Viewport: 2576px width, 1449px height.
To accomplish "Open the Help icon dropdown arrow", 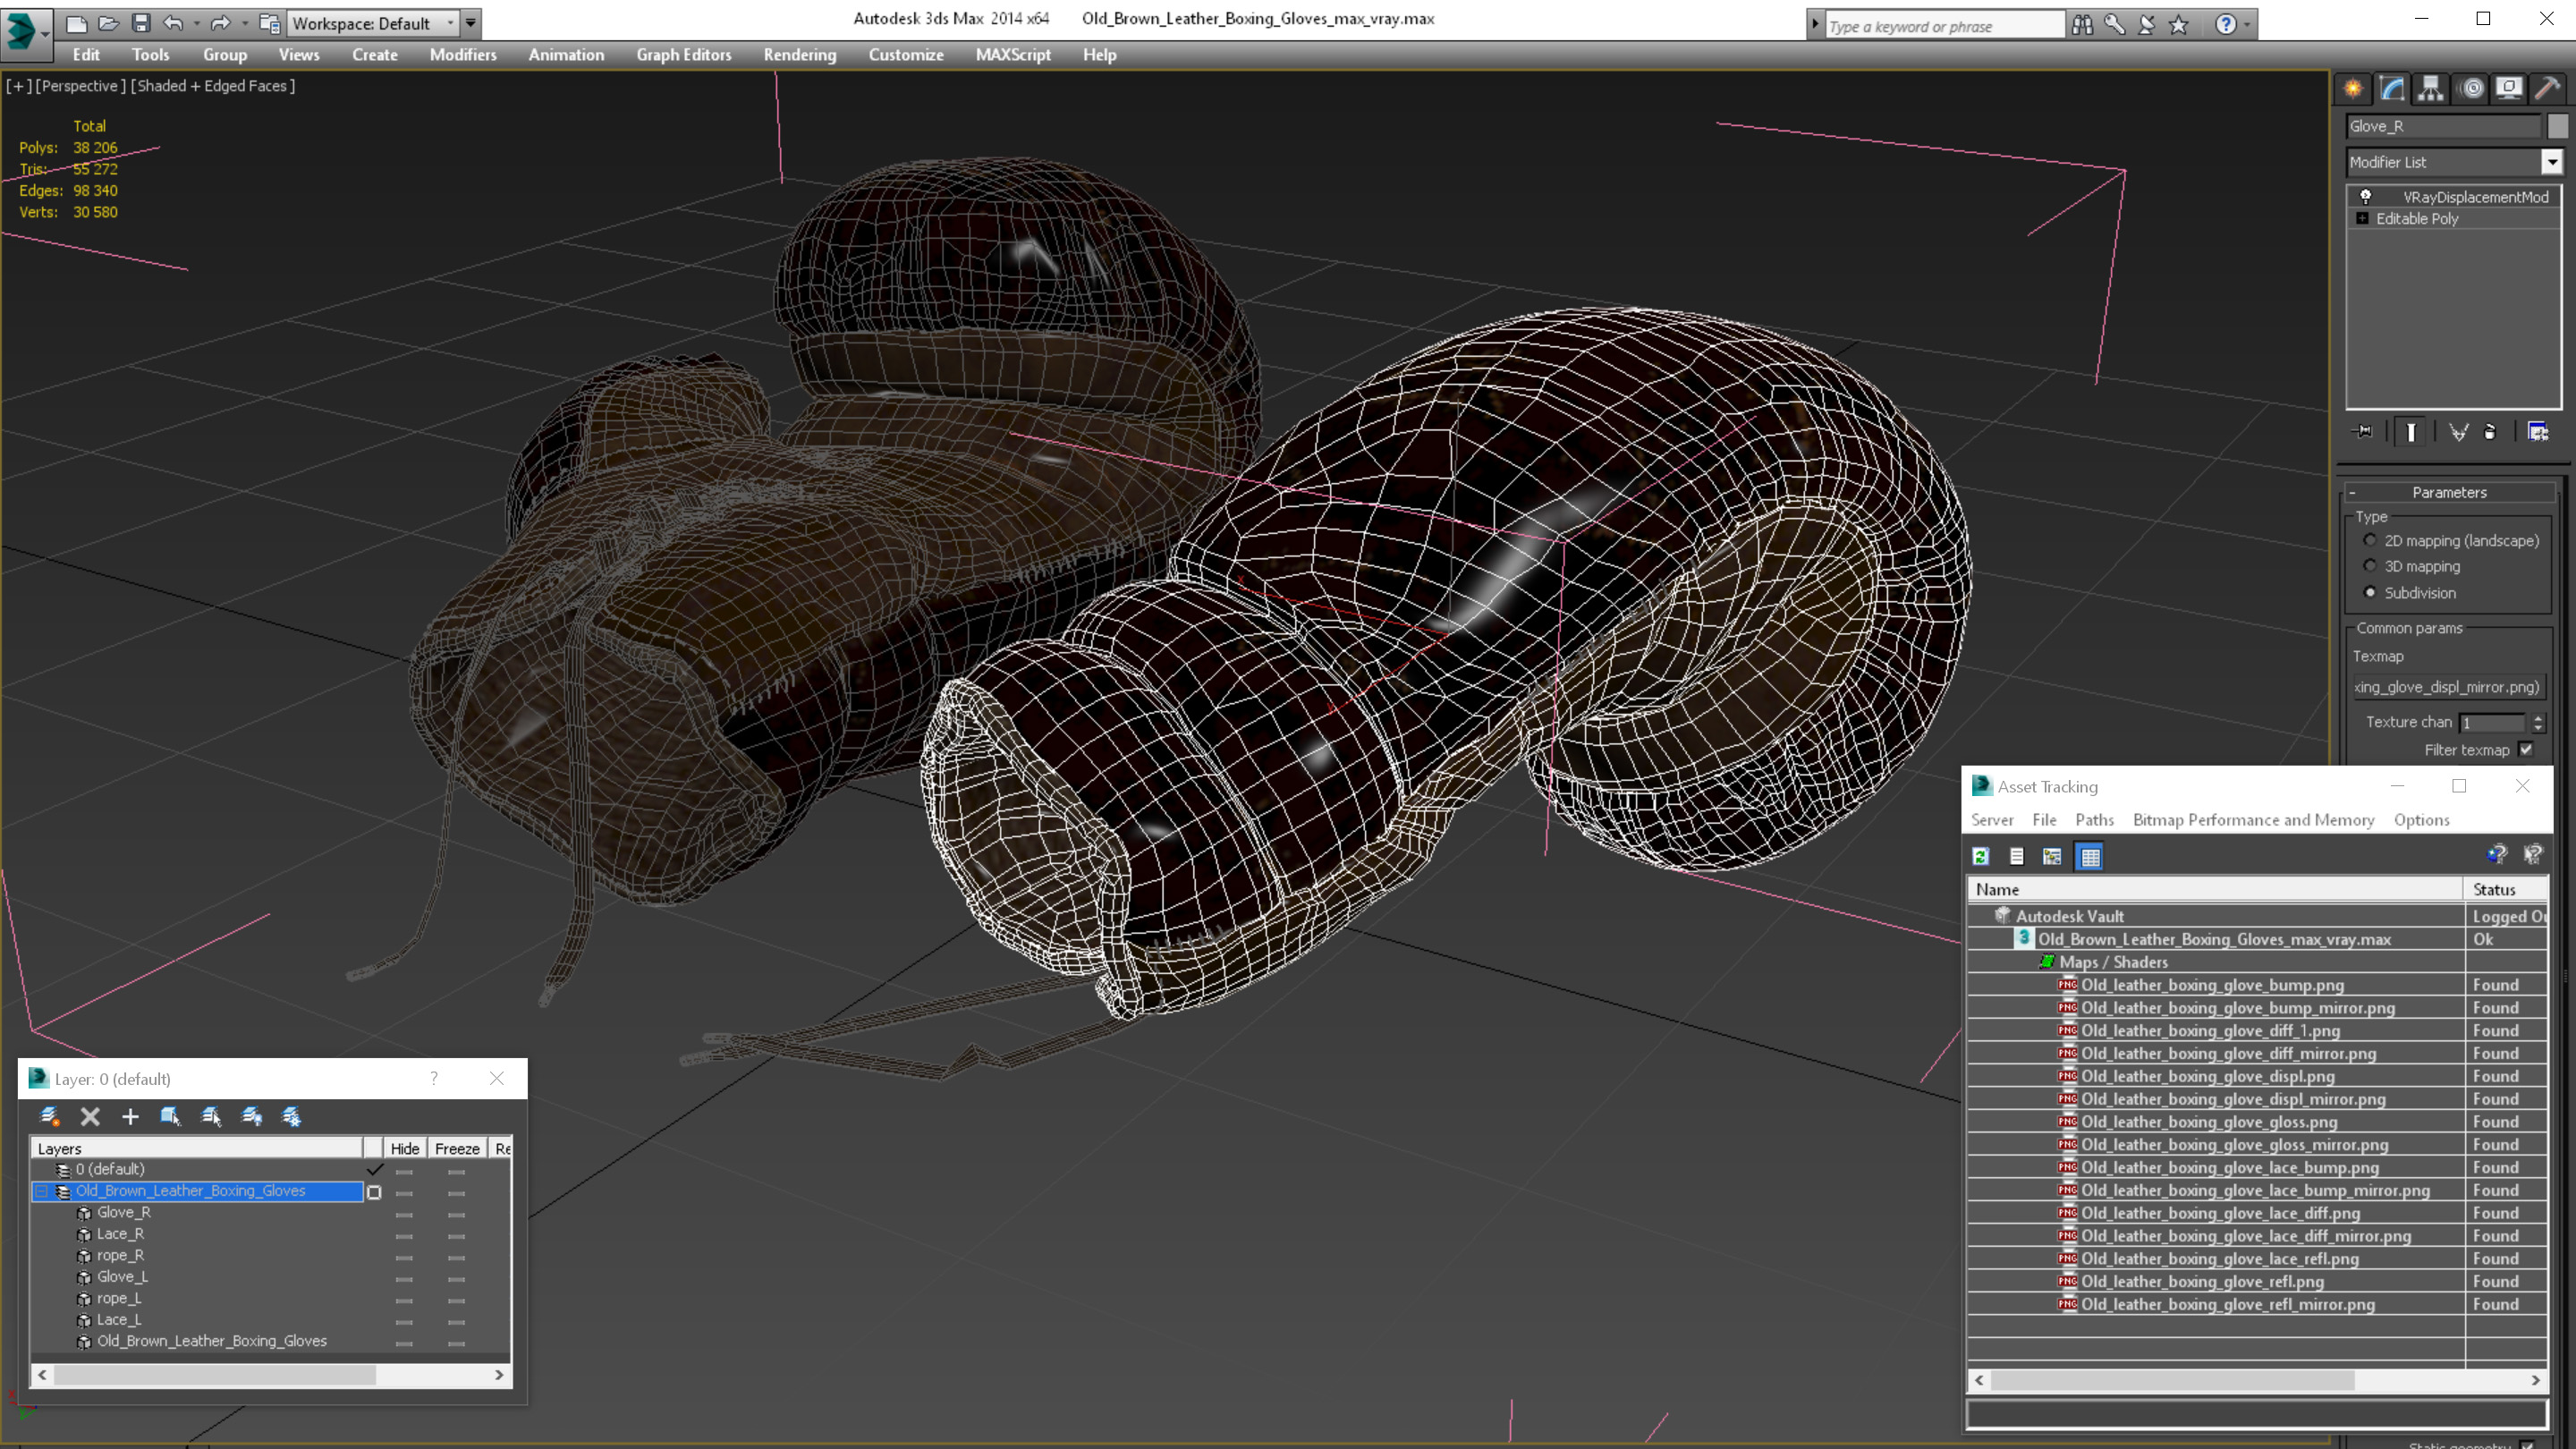I will tap(2247, 25).
